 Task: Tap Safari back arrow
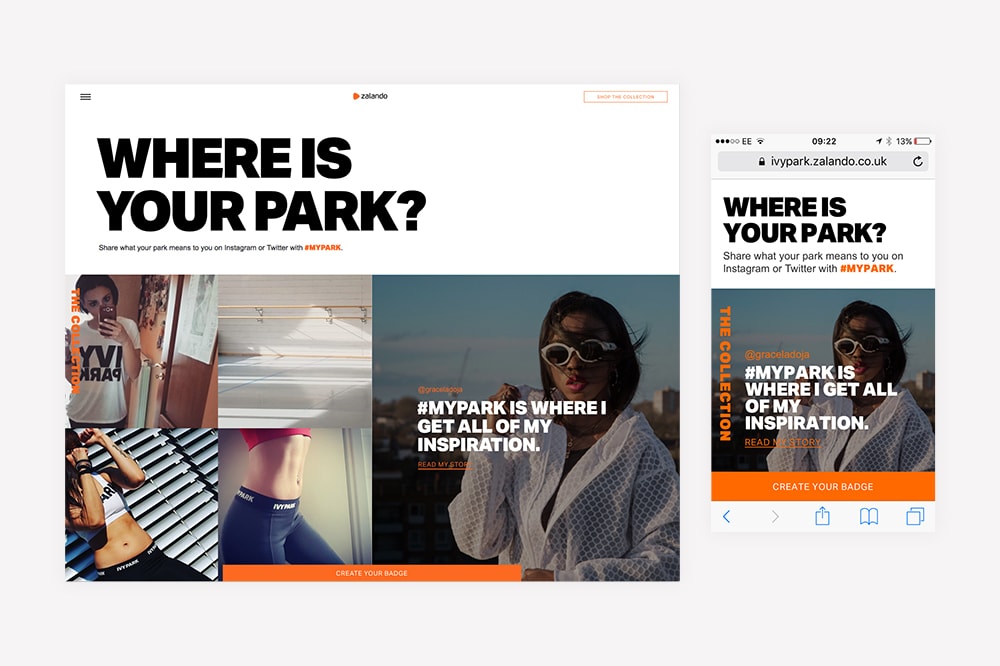pos(726,516)
